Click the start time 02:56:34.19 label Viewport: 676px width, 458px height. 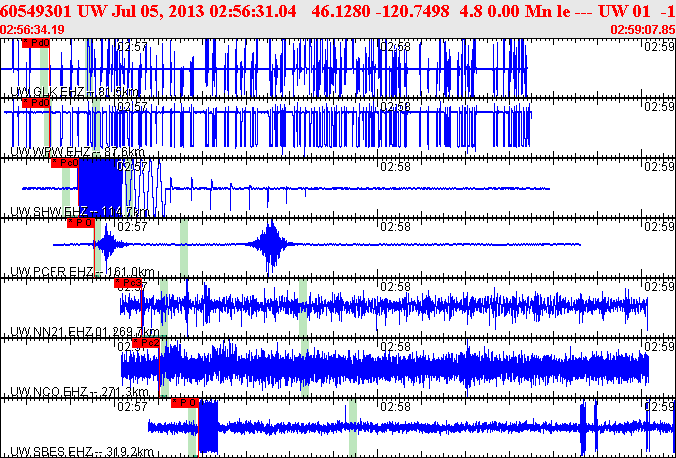33,29
